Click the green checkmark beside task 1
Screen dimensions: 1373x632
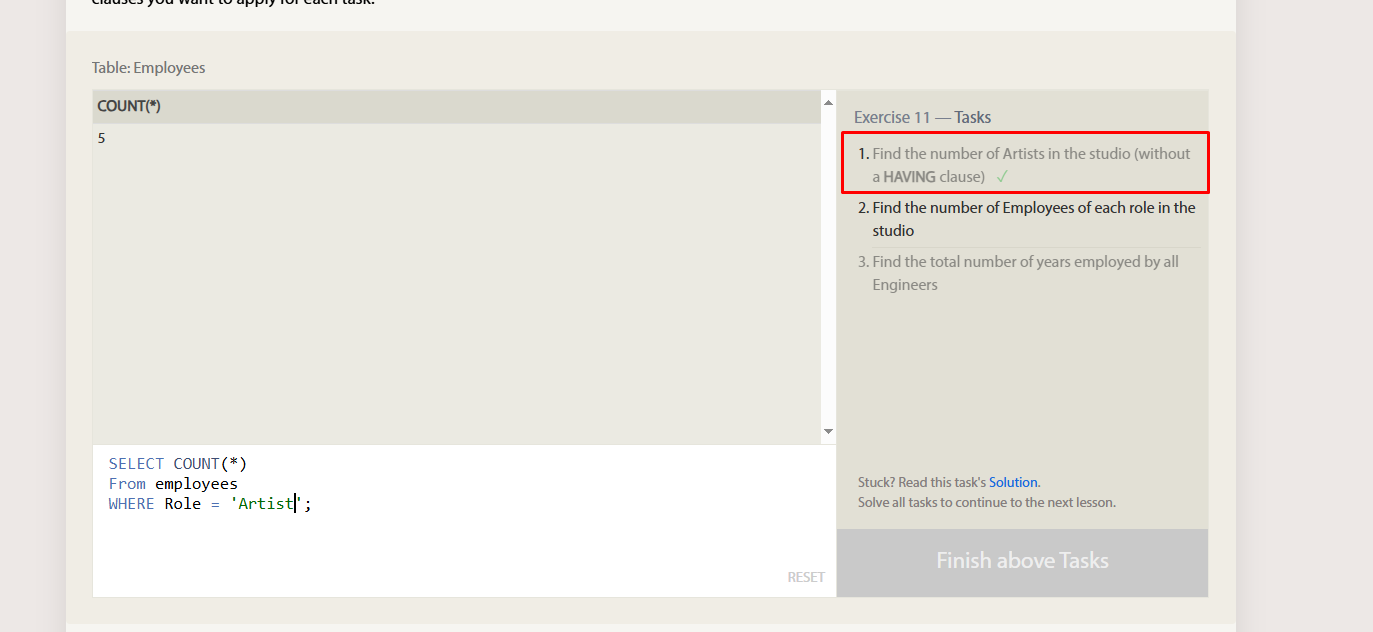click(1002, 177)
